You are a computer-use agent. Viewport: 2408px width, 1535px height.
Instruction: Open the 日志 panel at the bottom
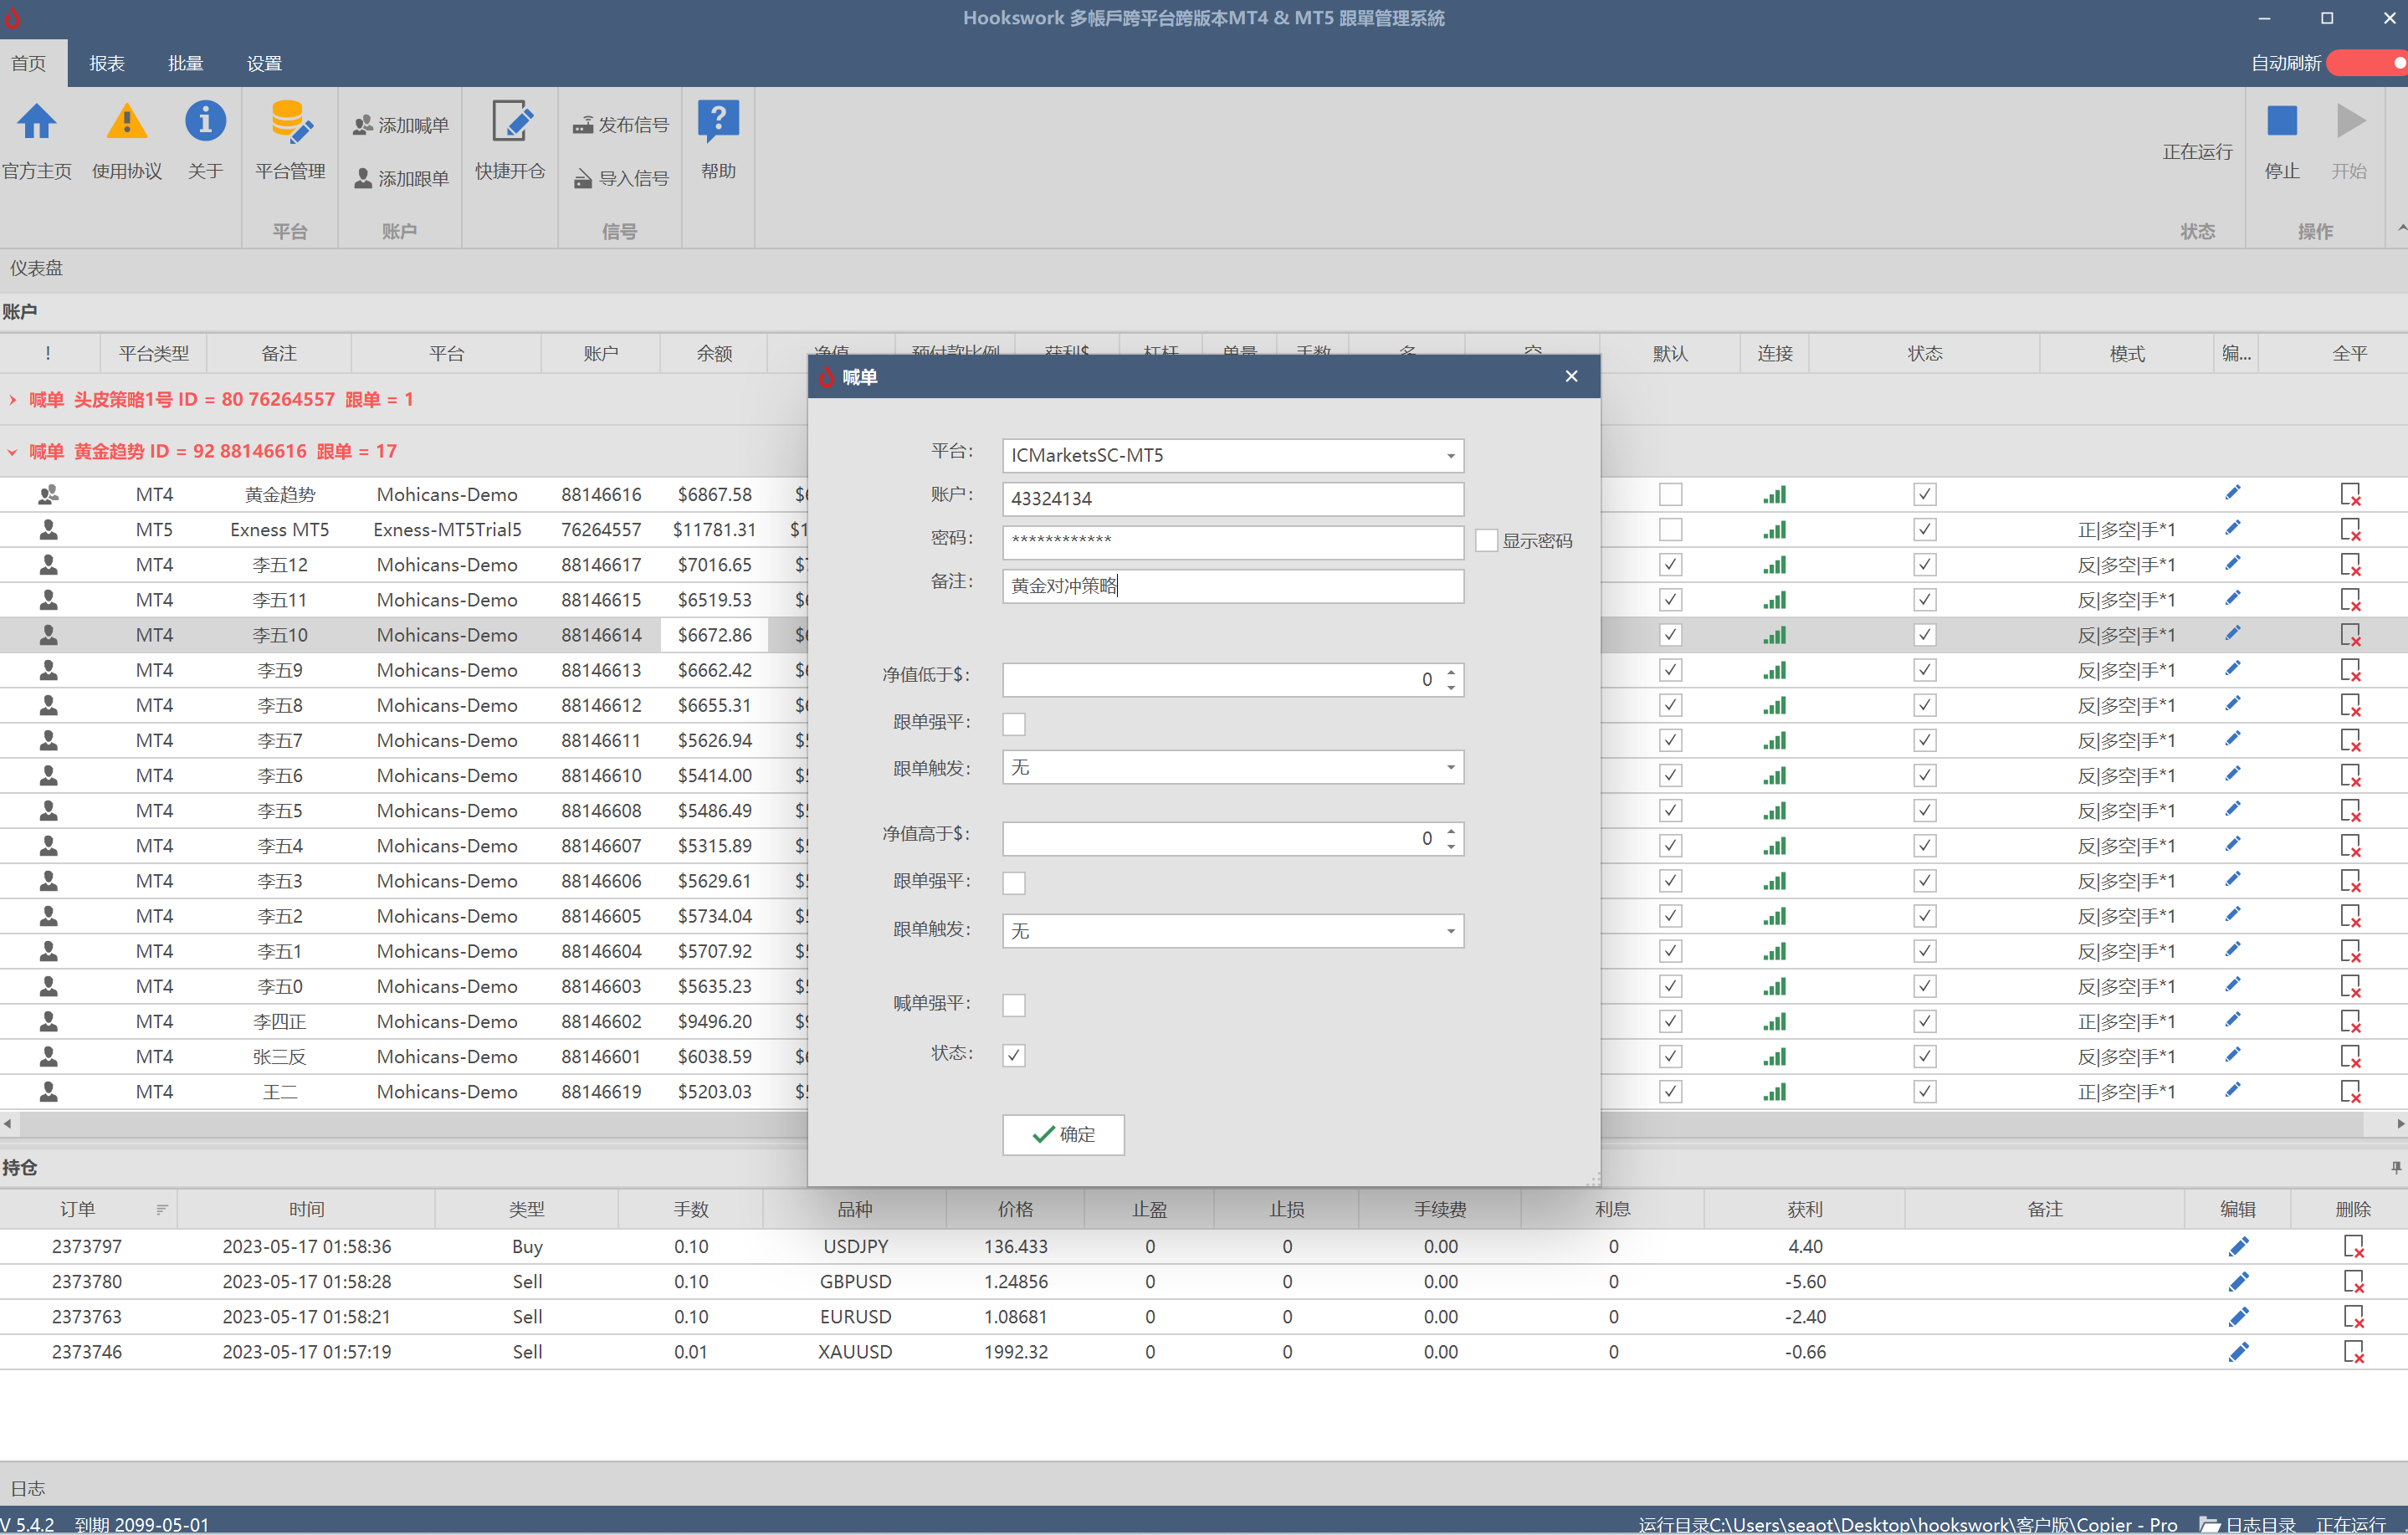[28, 1488]
